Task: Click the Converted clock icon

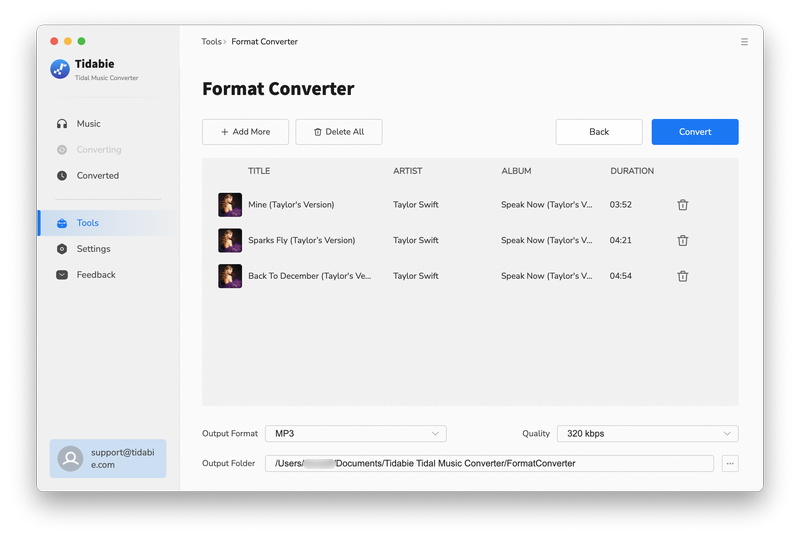Action: click(x=62, y=176)
